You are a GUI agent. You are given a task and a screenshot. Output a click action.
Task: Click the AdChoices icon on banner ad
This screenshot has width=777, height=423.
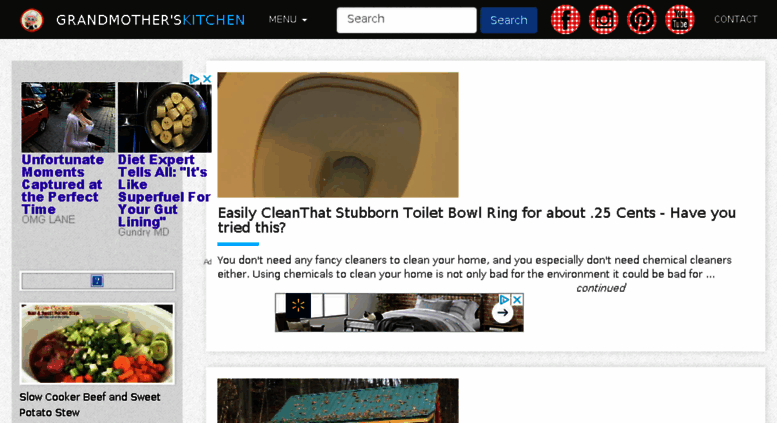pyautogui.click(x=504, y=300)
